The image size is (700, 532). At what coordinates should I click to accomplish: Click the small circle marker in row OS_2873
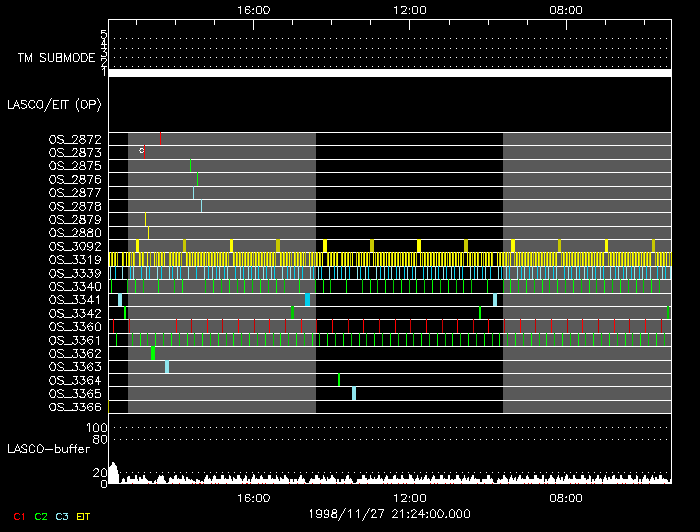142,151
